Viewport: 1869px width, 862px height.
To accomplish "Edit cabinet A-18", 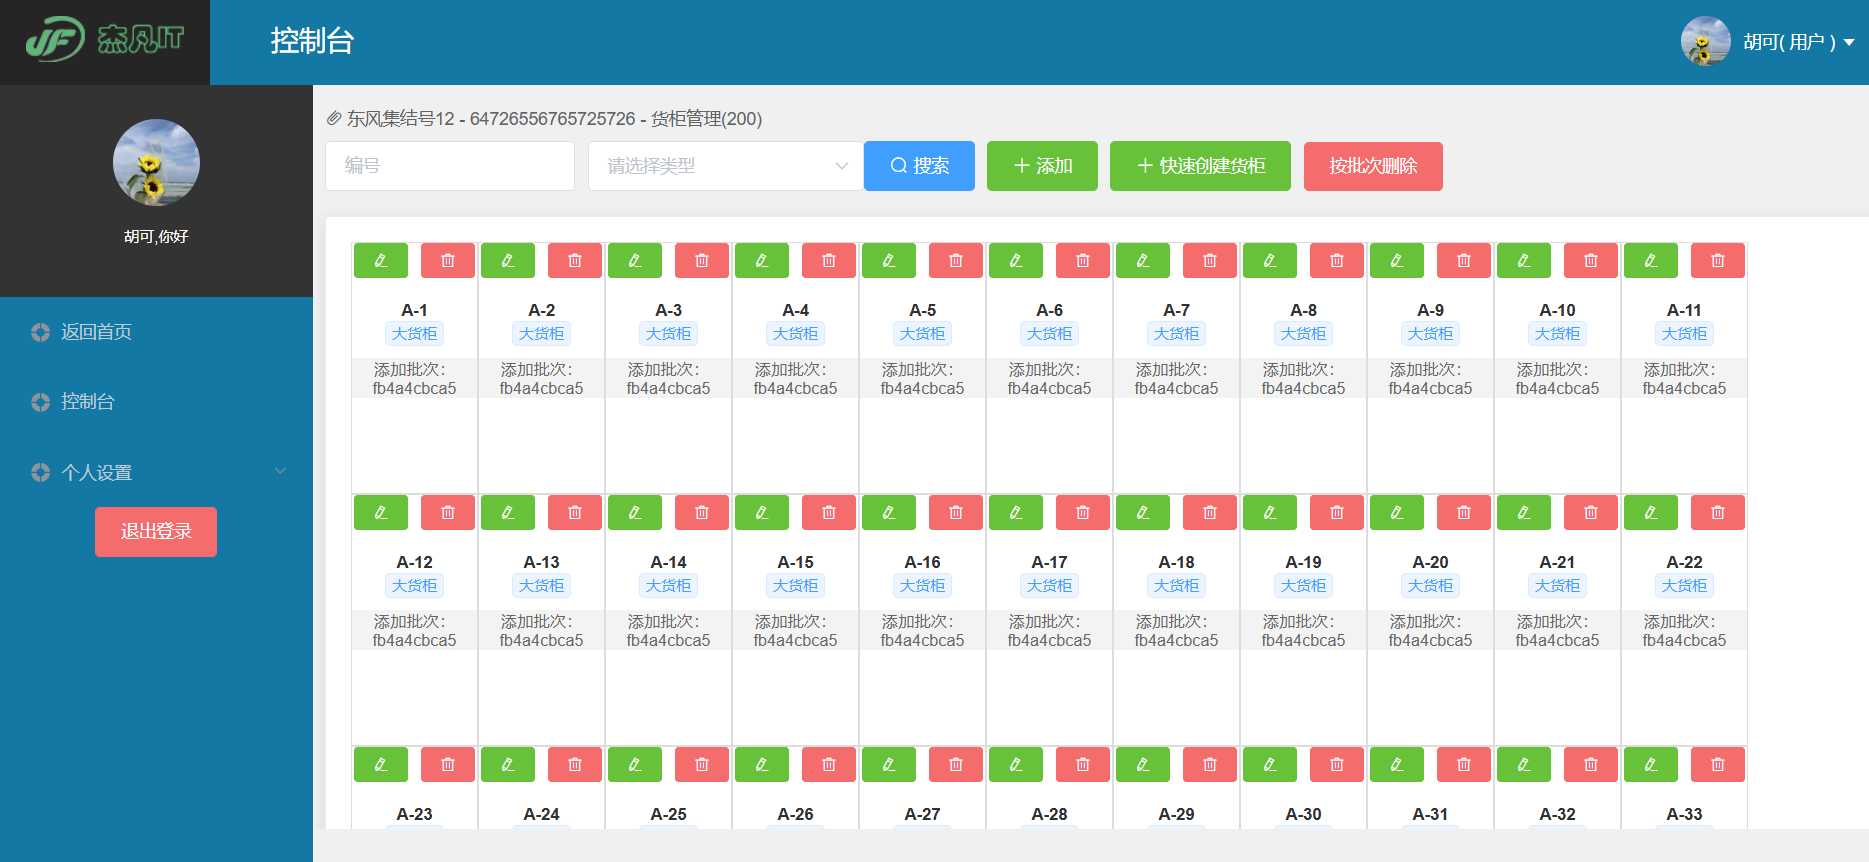I will [x=1143, y=512].
